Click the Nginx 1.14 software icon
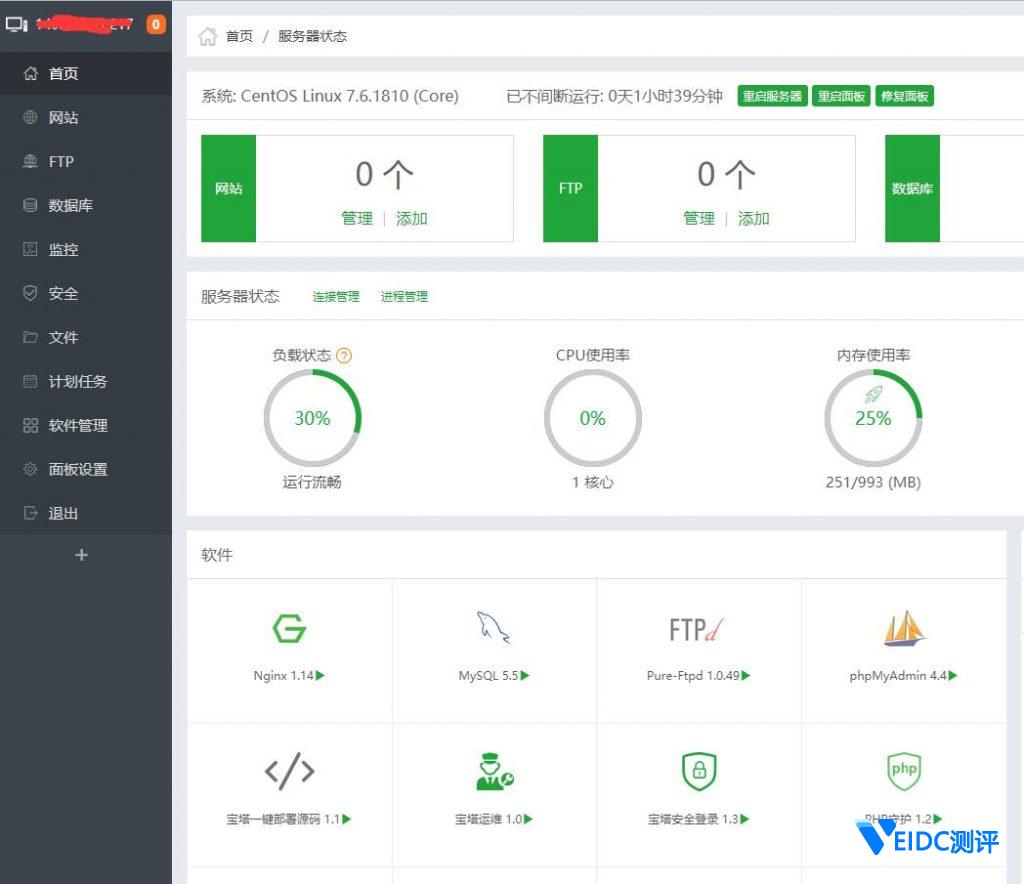Image resolution: width=1024 pixels, height=884 pixels. click(x=289, y=629)
